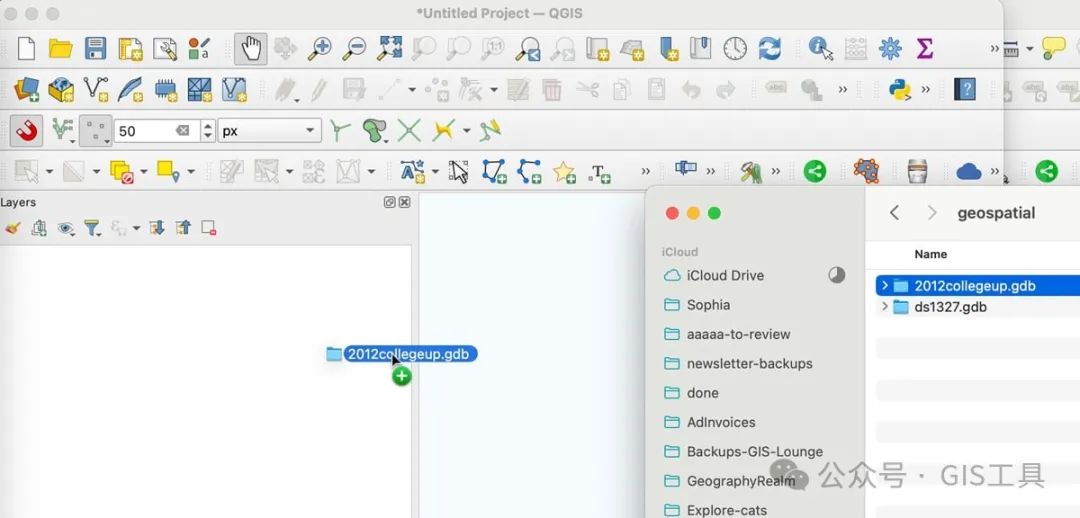1080x518 pixels.
Task: Click Remove Layer/Group icon
Action: pos(209,228)
